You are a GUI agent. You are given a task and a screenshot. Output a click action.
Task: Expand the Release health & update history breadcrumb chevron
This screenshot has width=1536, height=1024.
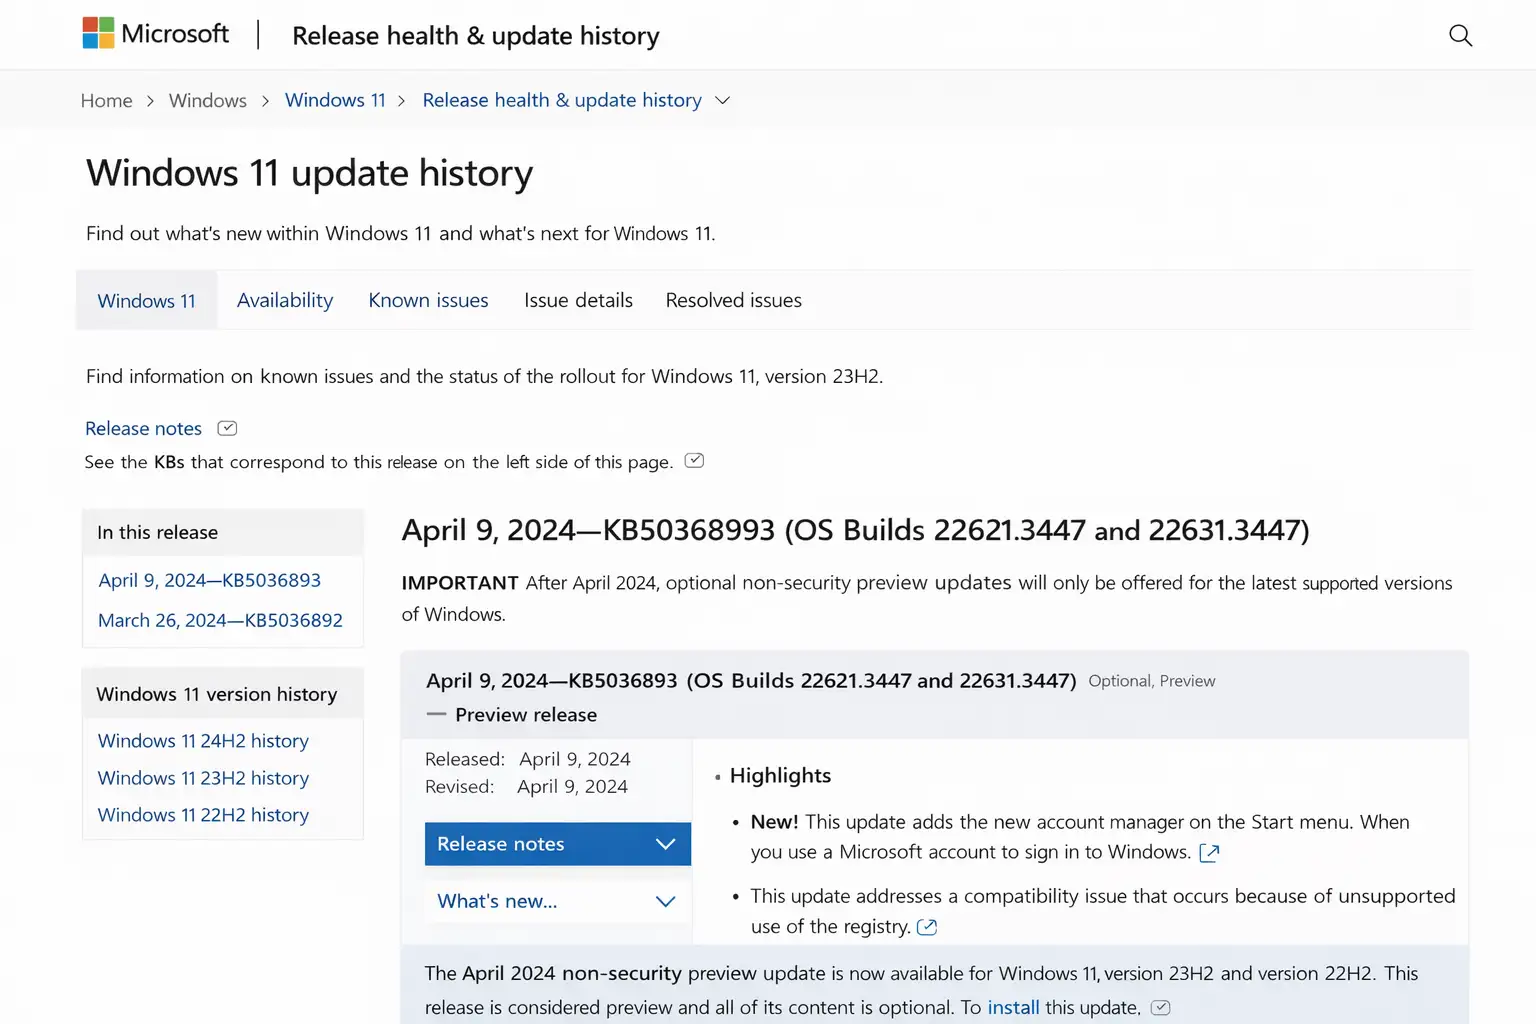coord(722,100)
